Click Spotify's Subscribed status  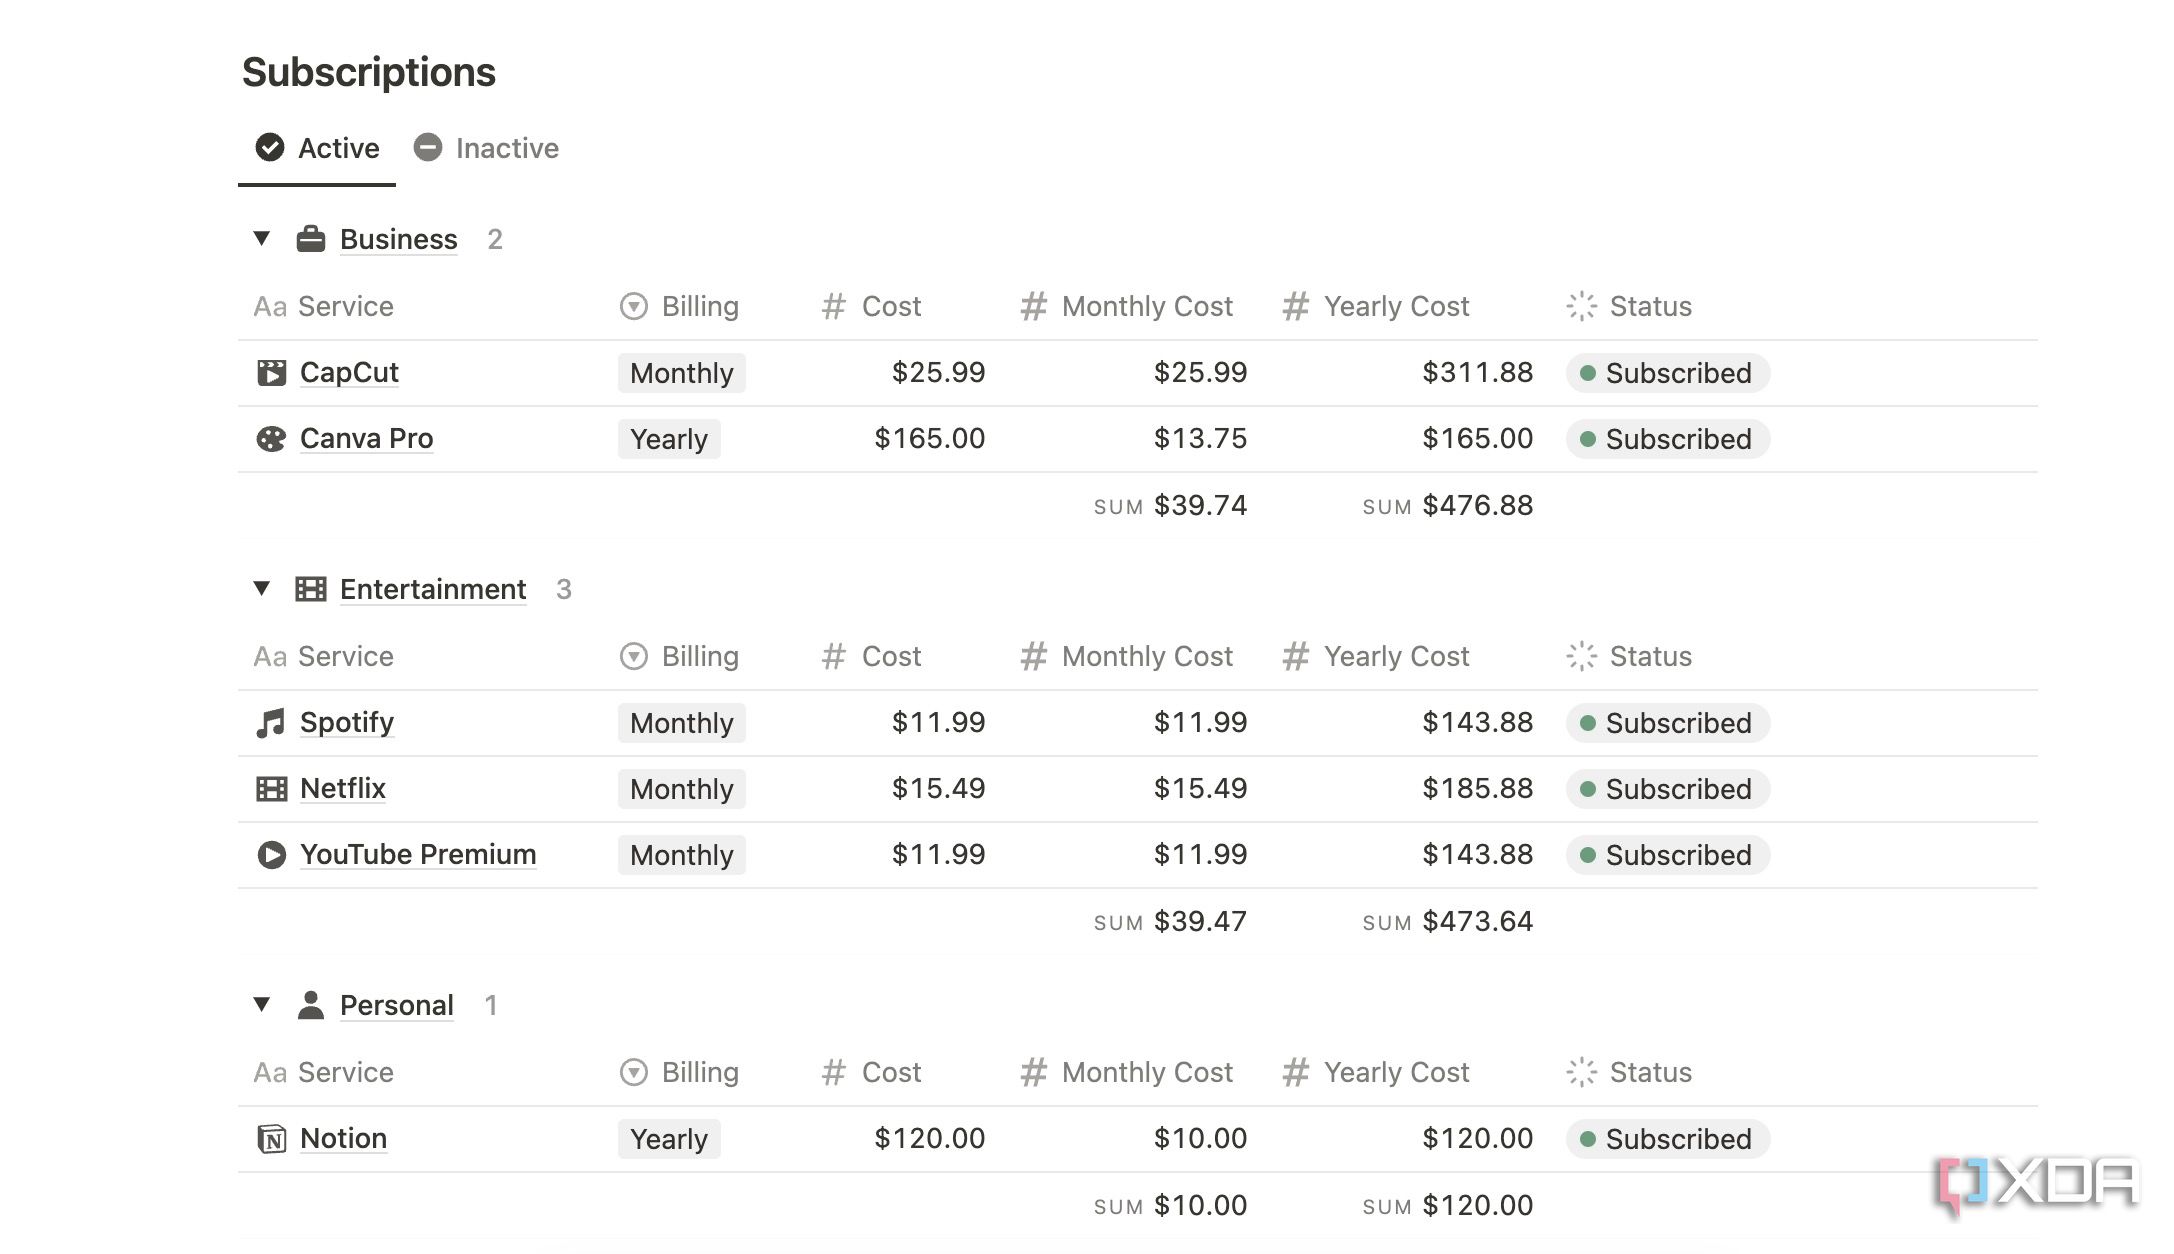point(1668,723)
